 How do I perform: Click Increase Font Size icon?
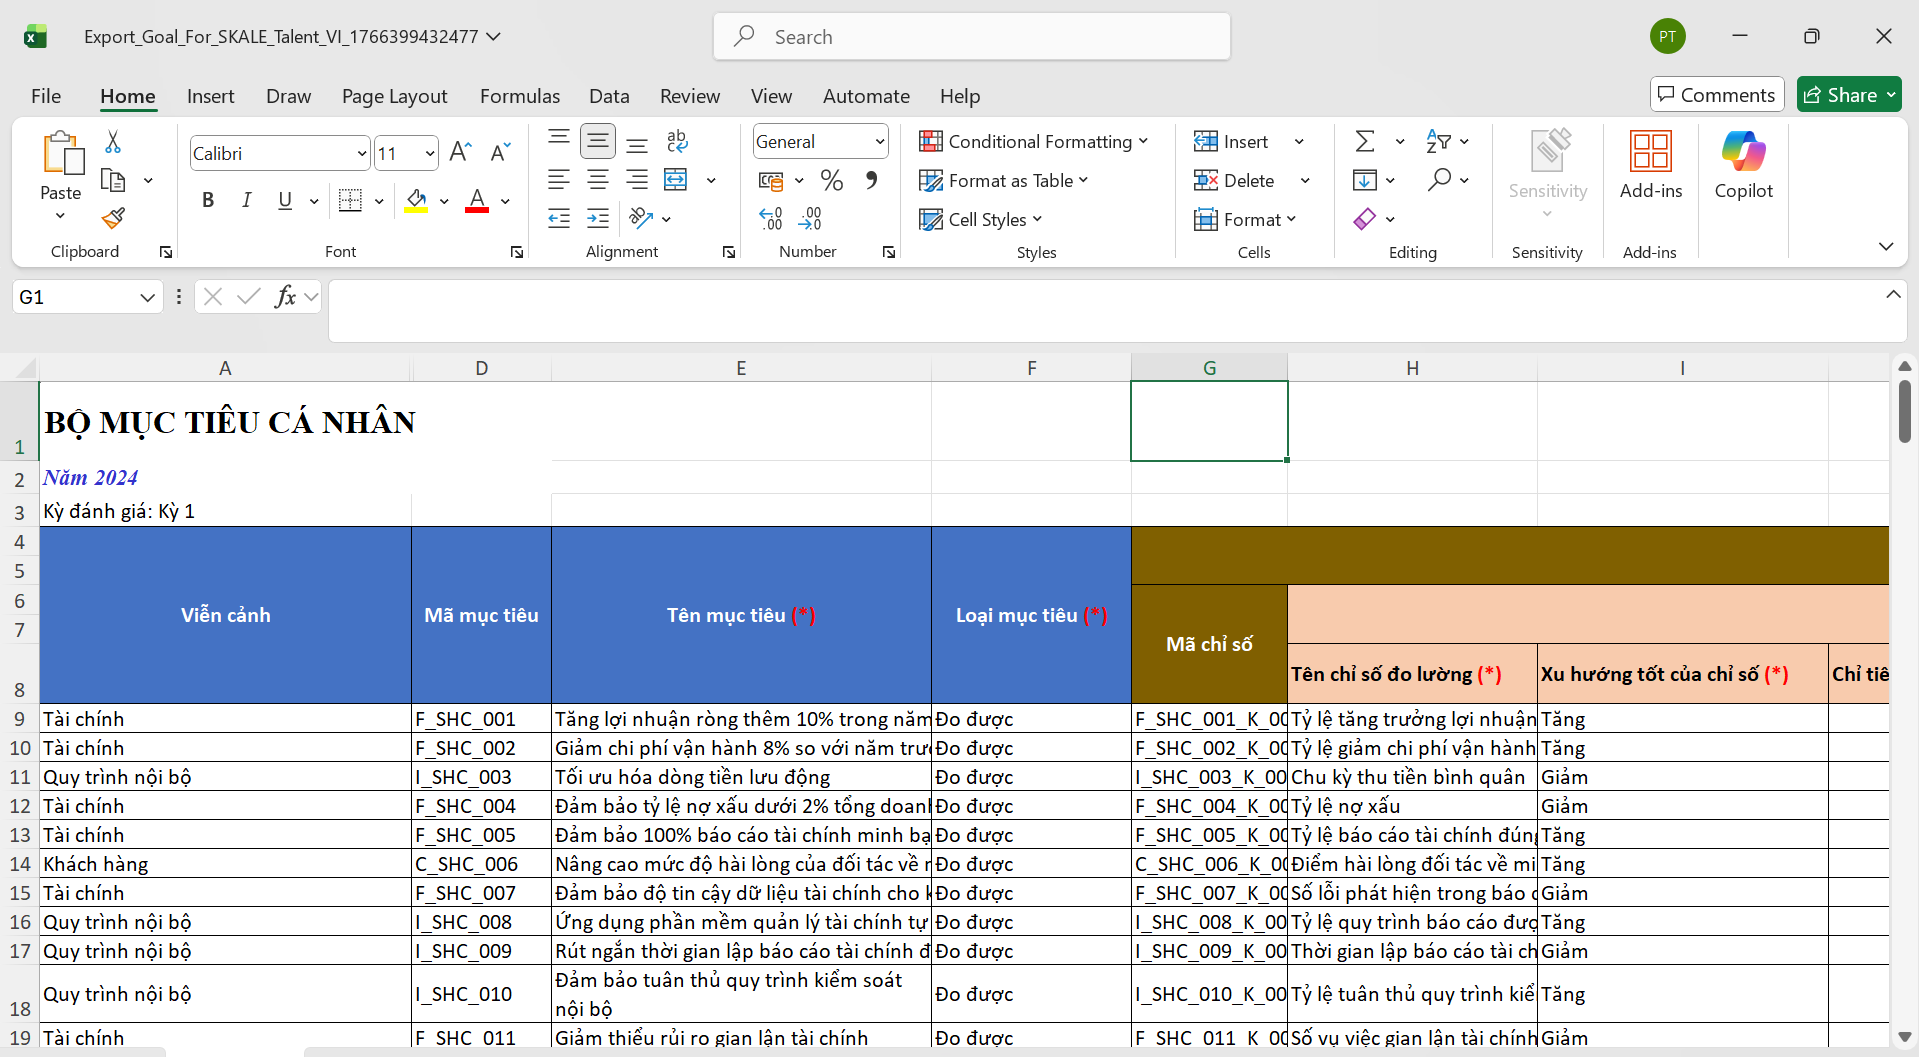pyautogui.click(x=460, y=152)
